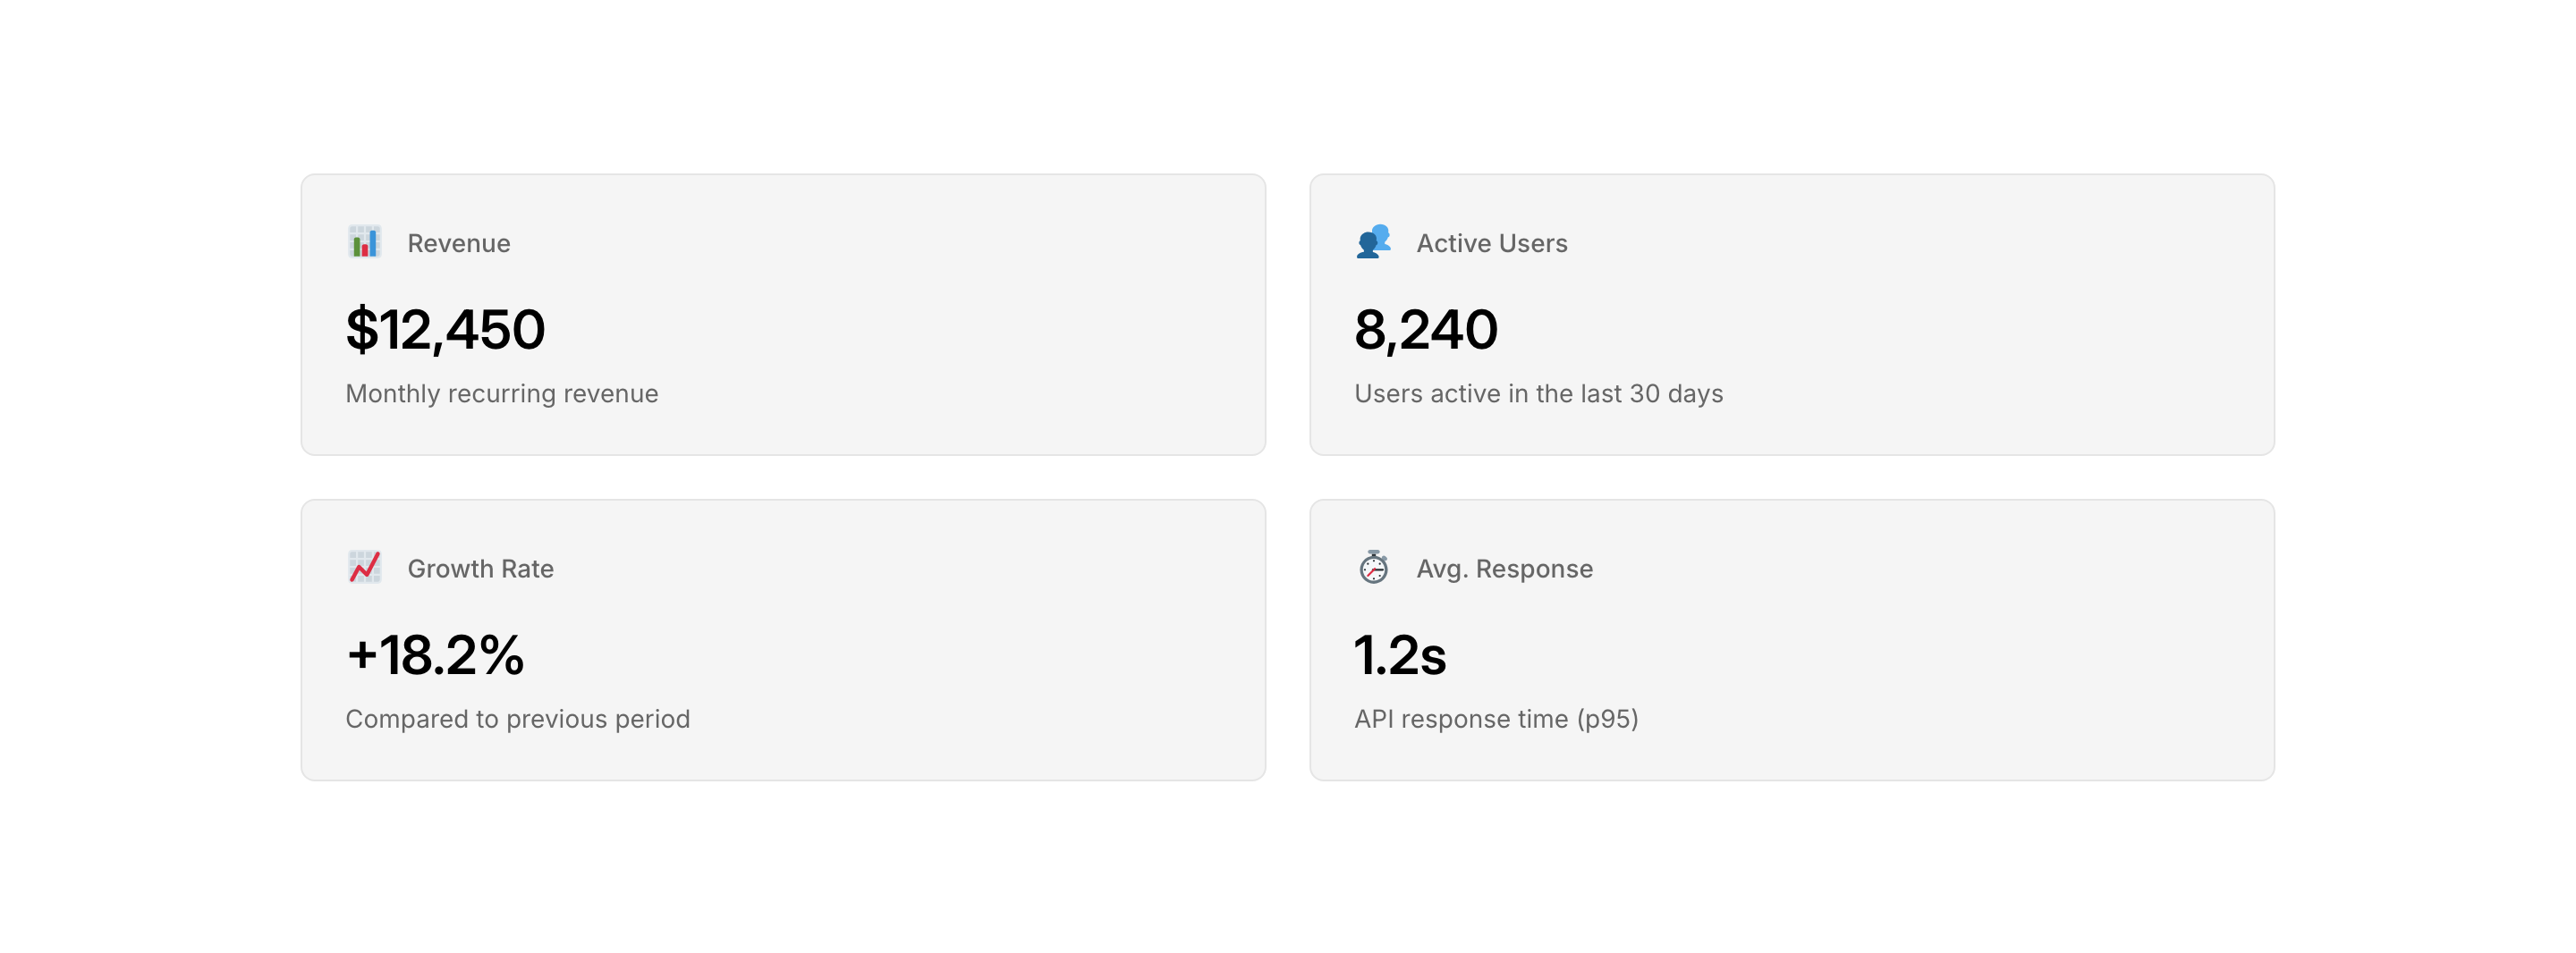Click 'API response time (p95)' description
Screen dimensions: 2576x953
(1496, 718)
